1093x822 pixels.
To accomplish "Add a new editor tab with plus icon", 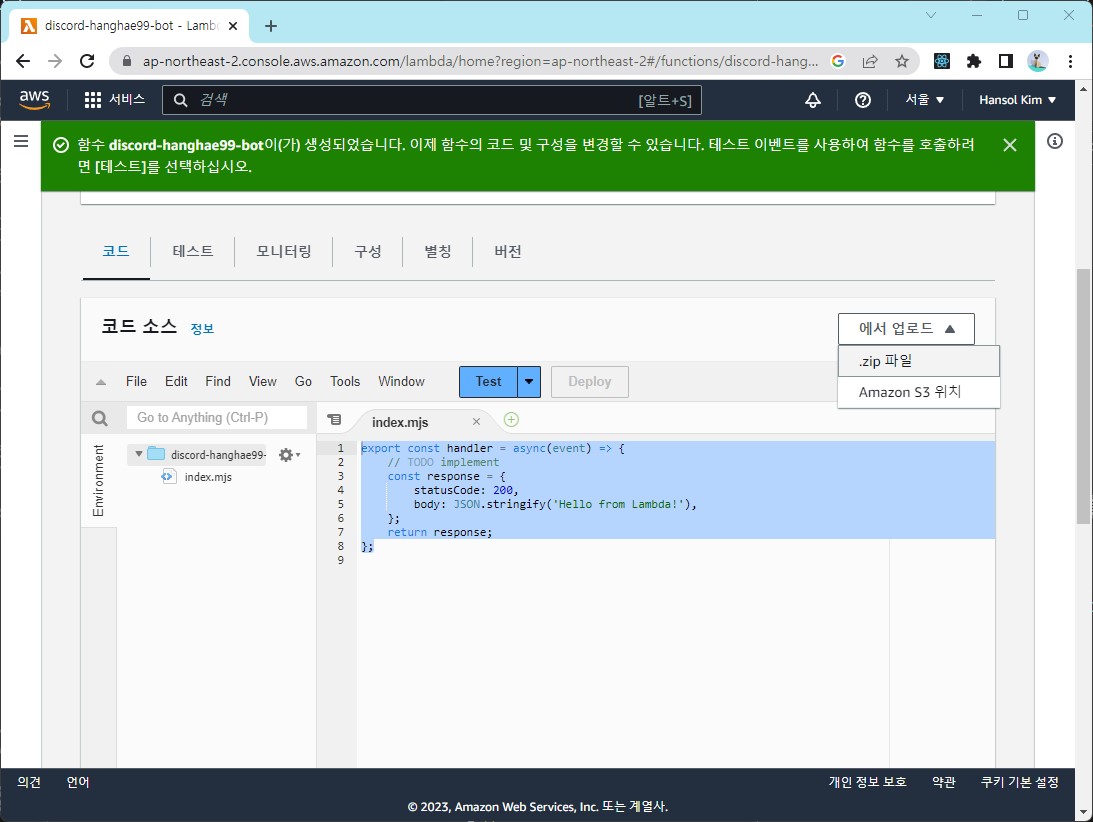I will coord(511,420).
